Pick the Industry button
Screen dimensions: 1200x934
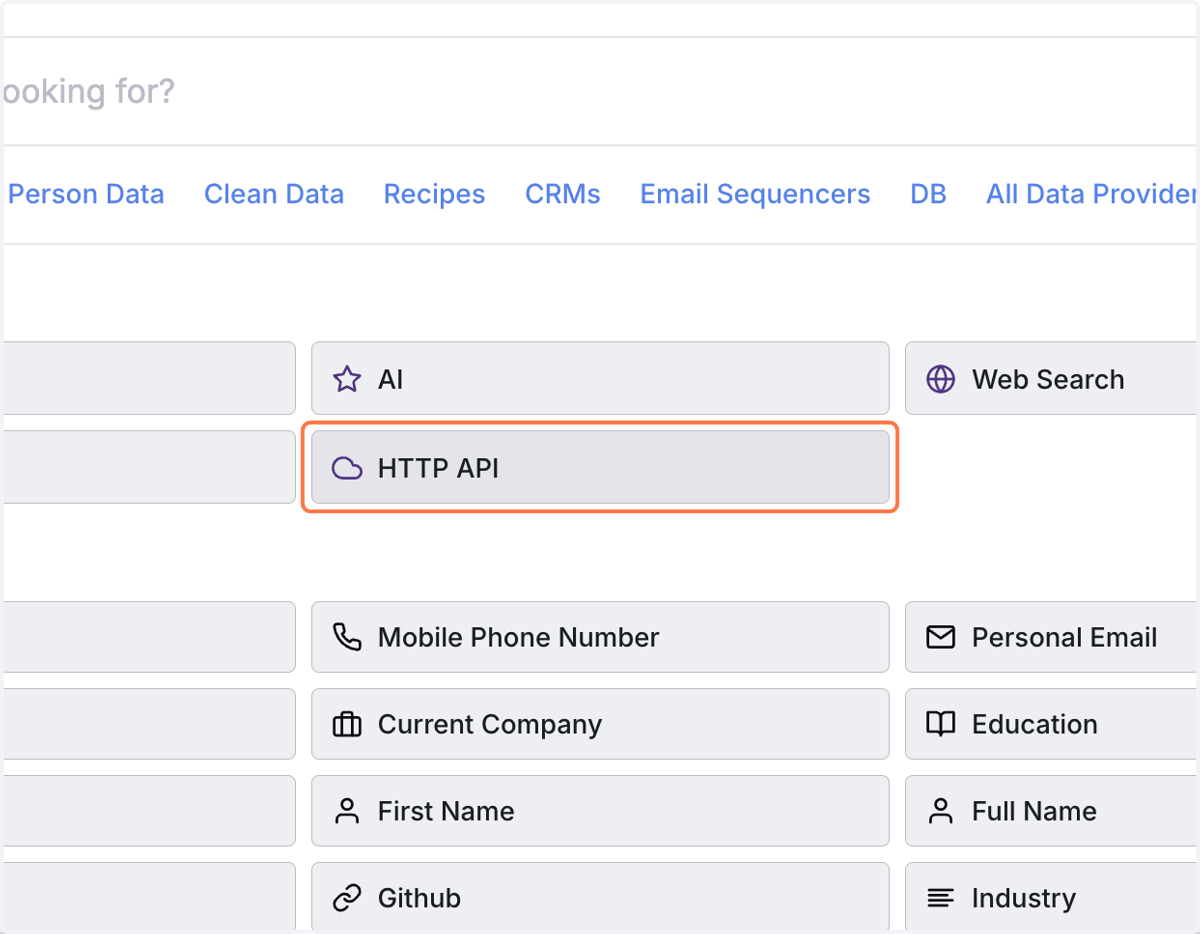1052,897
